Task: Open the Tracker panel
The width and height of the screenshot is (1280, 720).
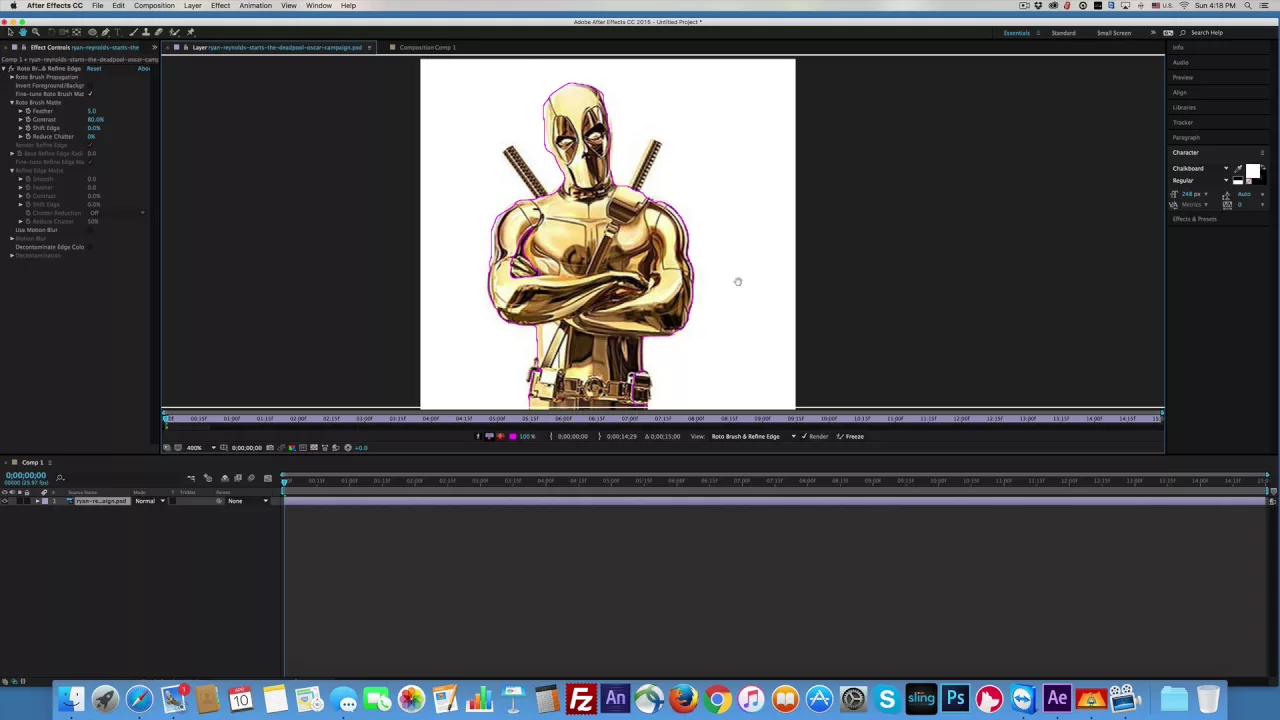Action: tap(1183, 122)
